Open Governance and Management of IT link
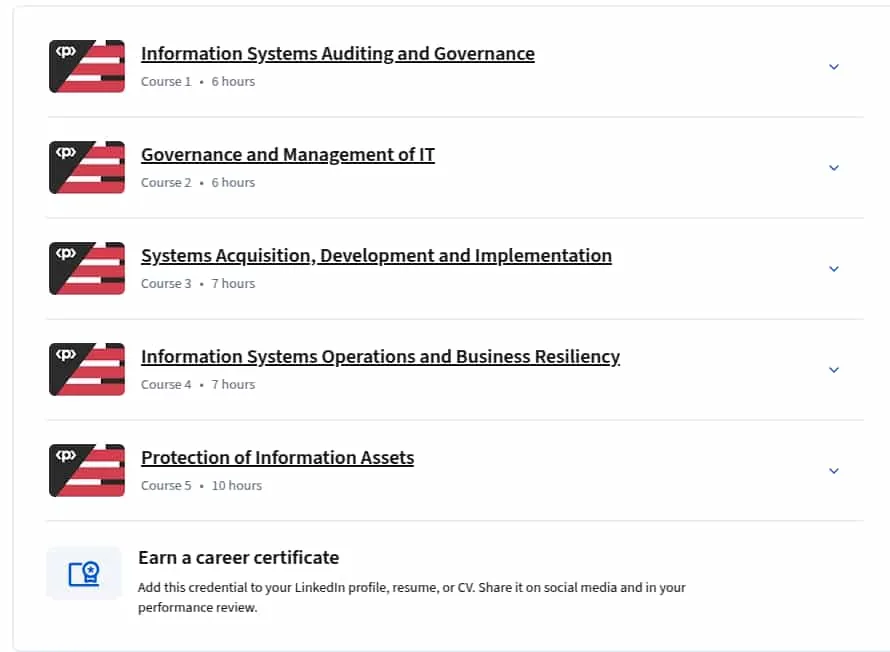 pos(288,154)
